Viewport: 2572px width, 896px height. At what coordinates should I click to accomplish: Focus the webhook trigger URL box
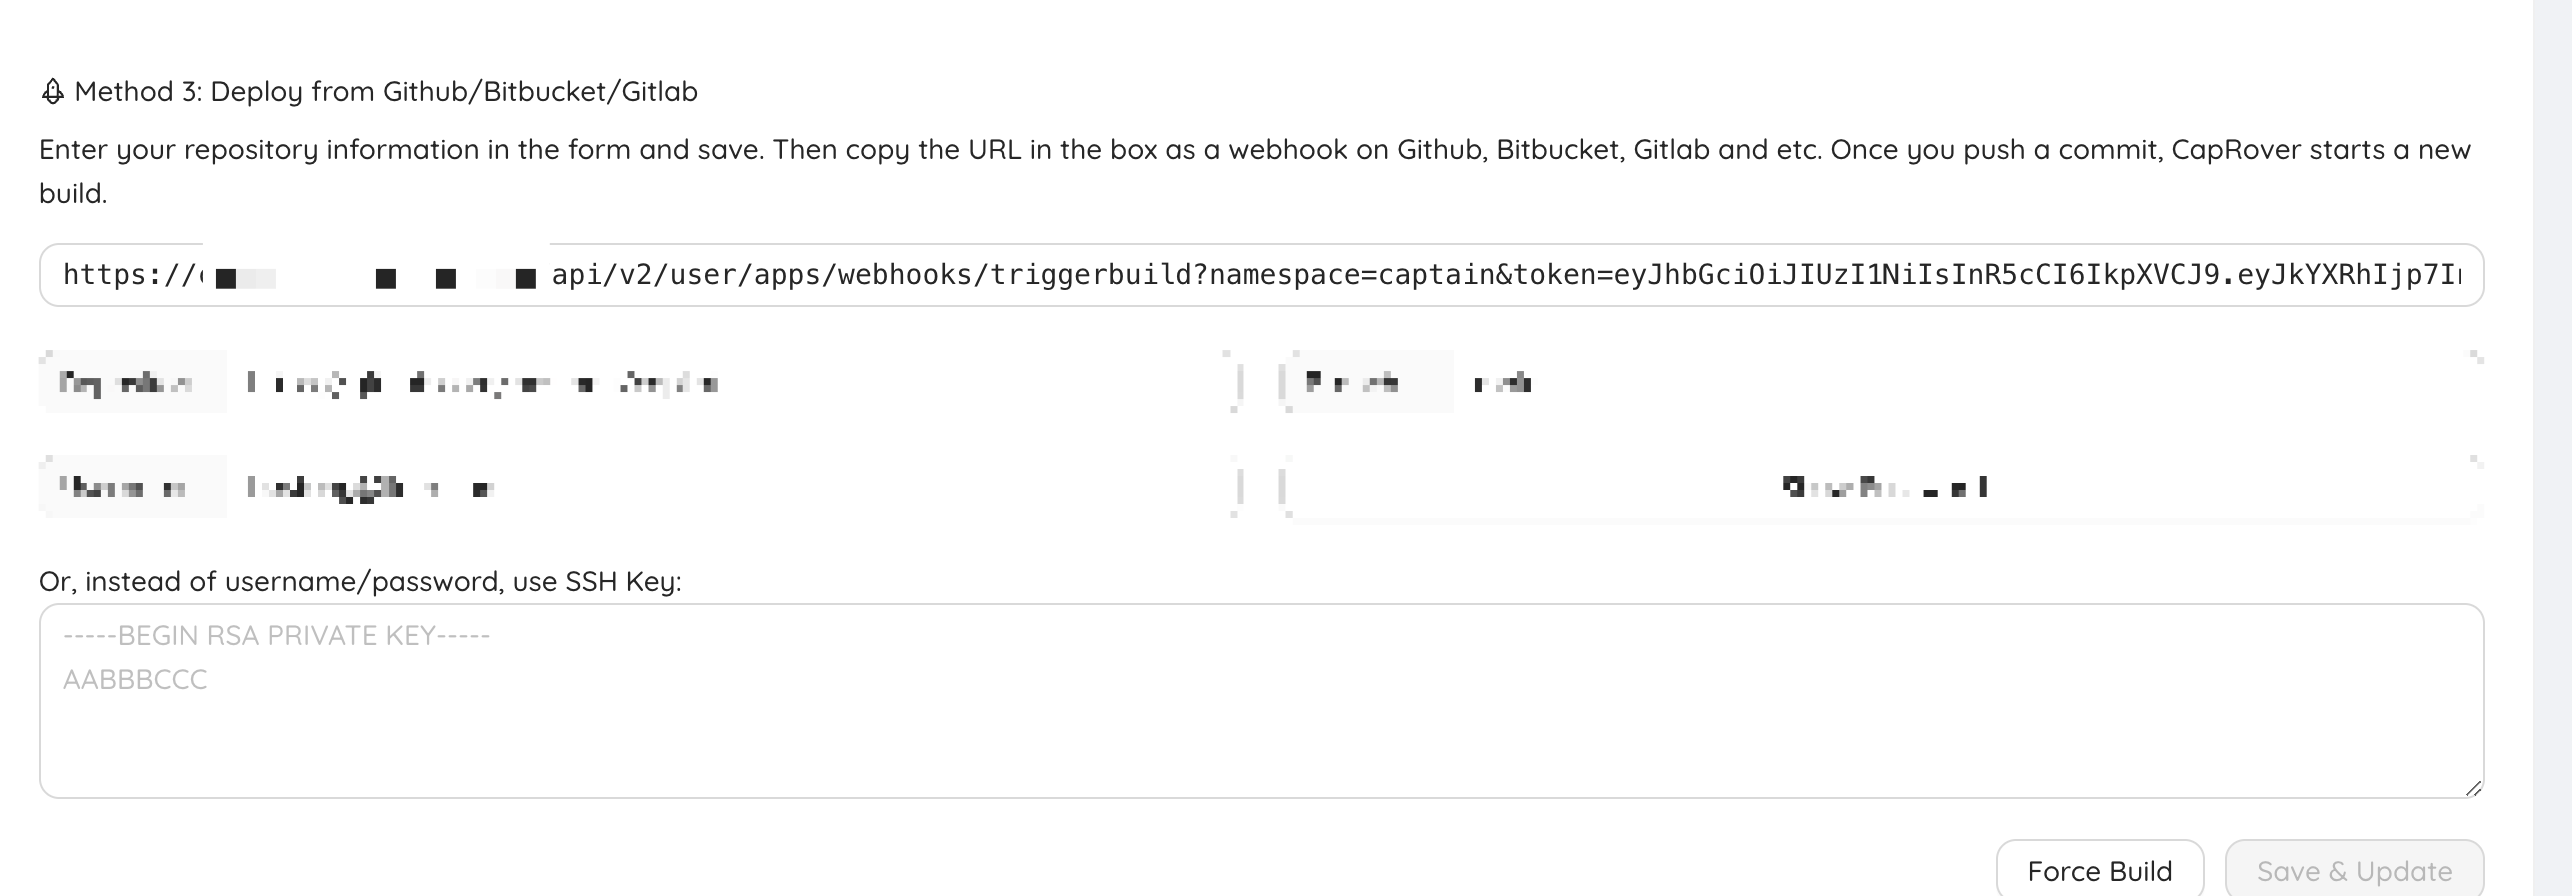point(1260,275)
